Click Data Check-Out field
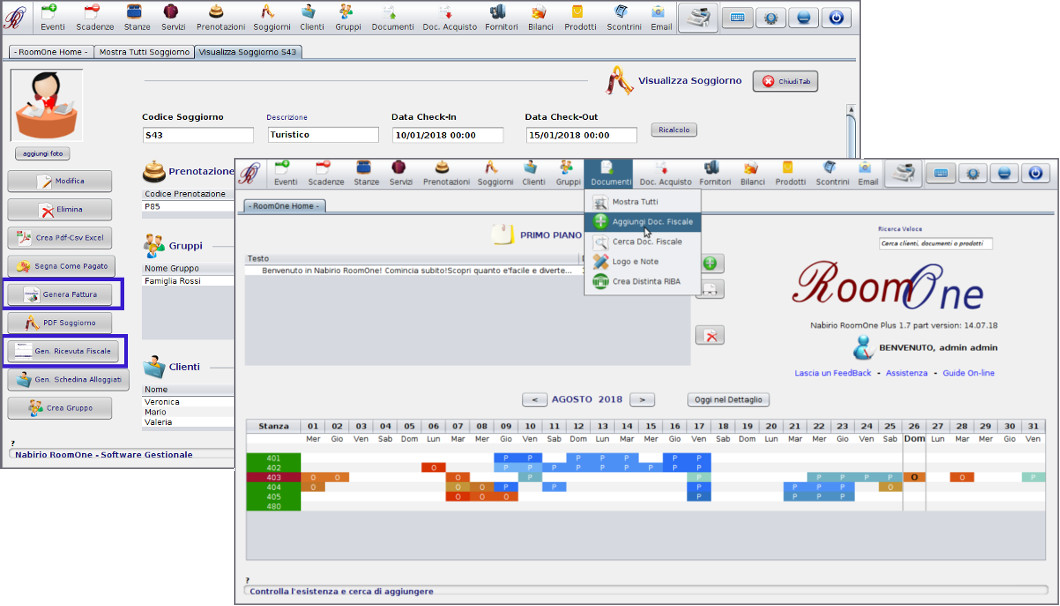 [581, 135]
